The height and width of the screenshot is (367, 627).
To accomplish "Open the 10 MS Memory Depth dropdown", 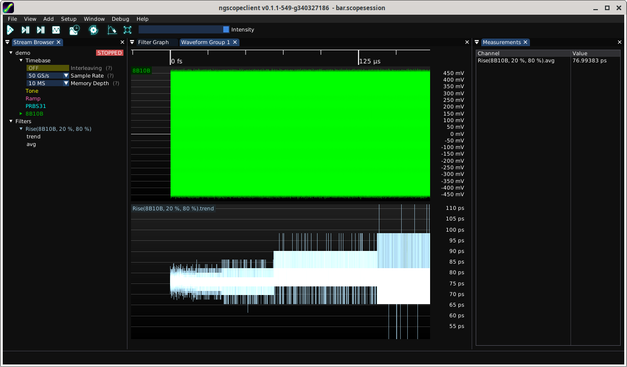I will pyautogui.click(x=48, y=83).
